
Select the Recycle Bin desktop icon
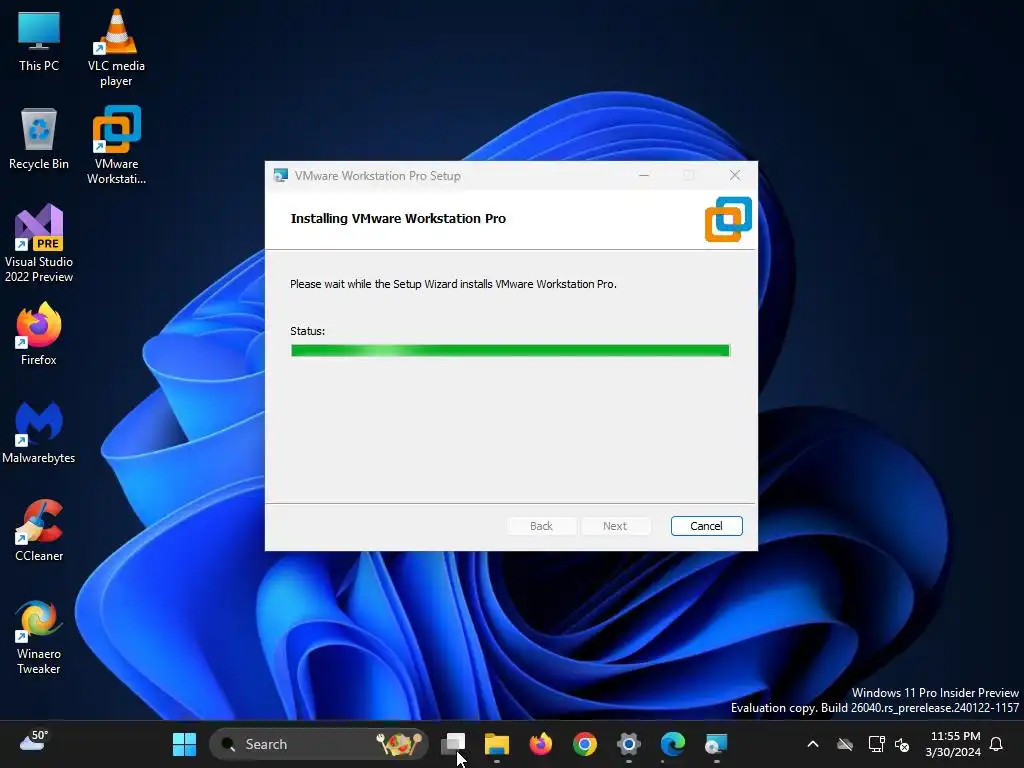[39, 139]
